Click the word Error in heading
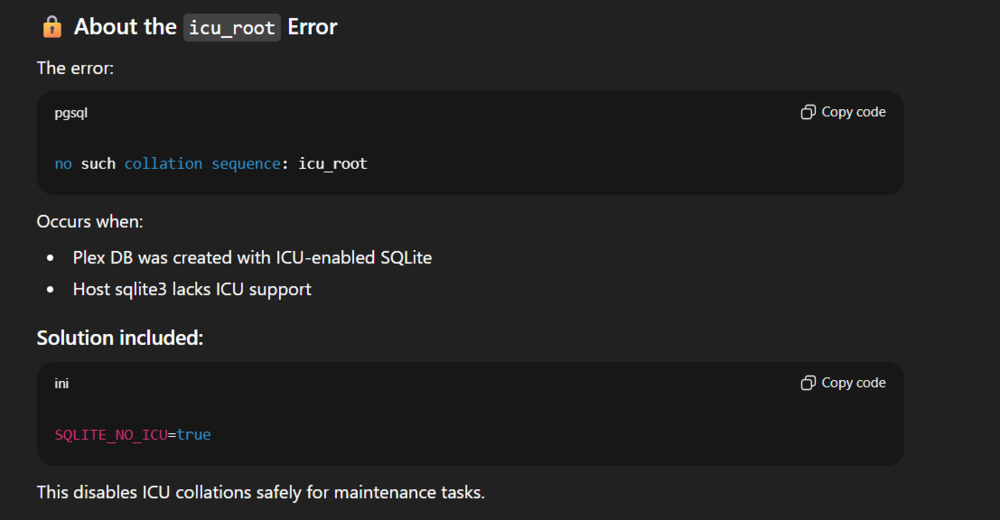This screenshot has width=1000, height=520. click(312, 27)
